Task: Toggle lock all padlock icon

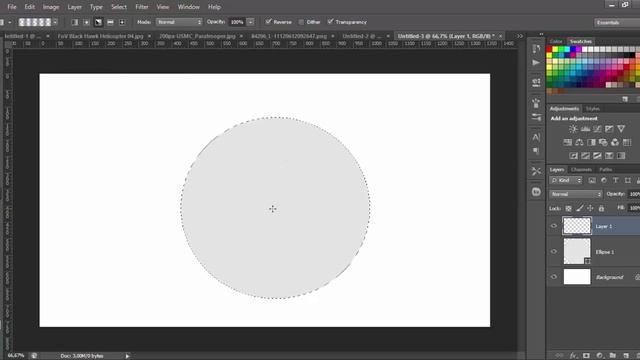Action: 601,209
